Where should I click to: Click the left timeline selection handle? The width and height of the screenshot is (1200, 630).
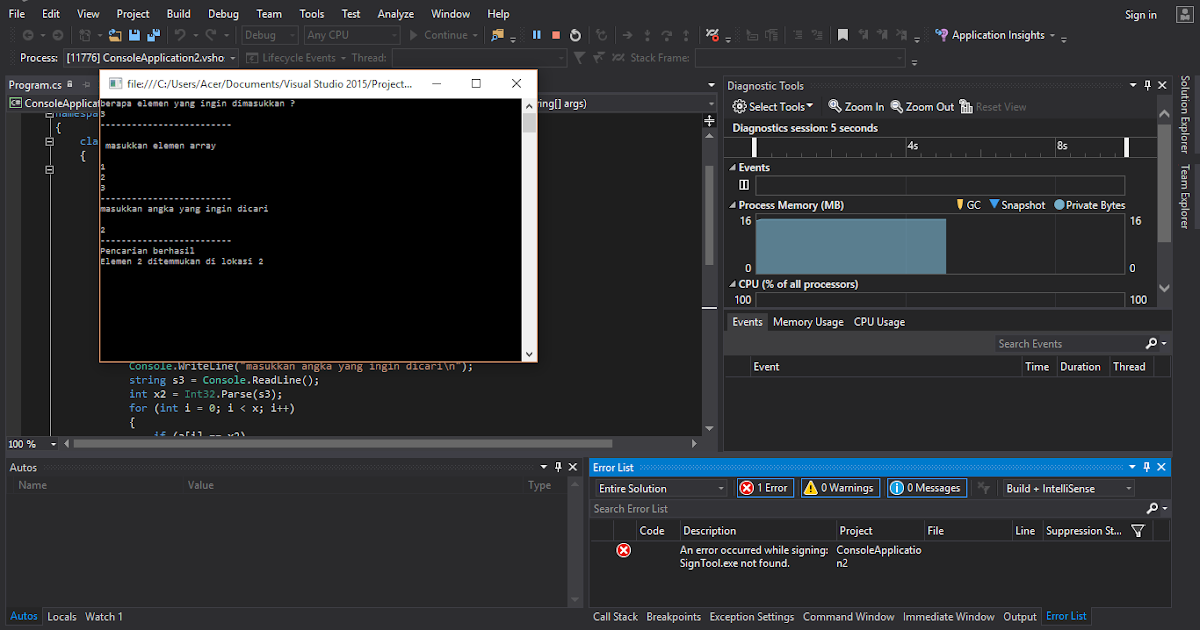tap(755, 147)
